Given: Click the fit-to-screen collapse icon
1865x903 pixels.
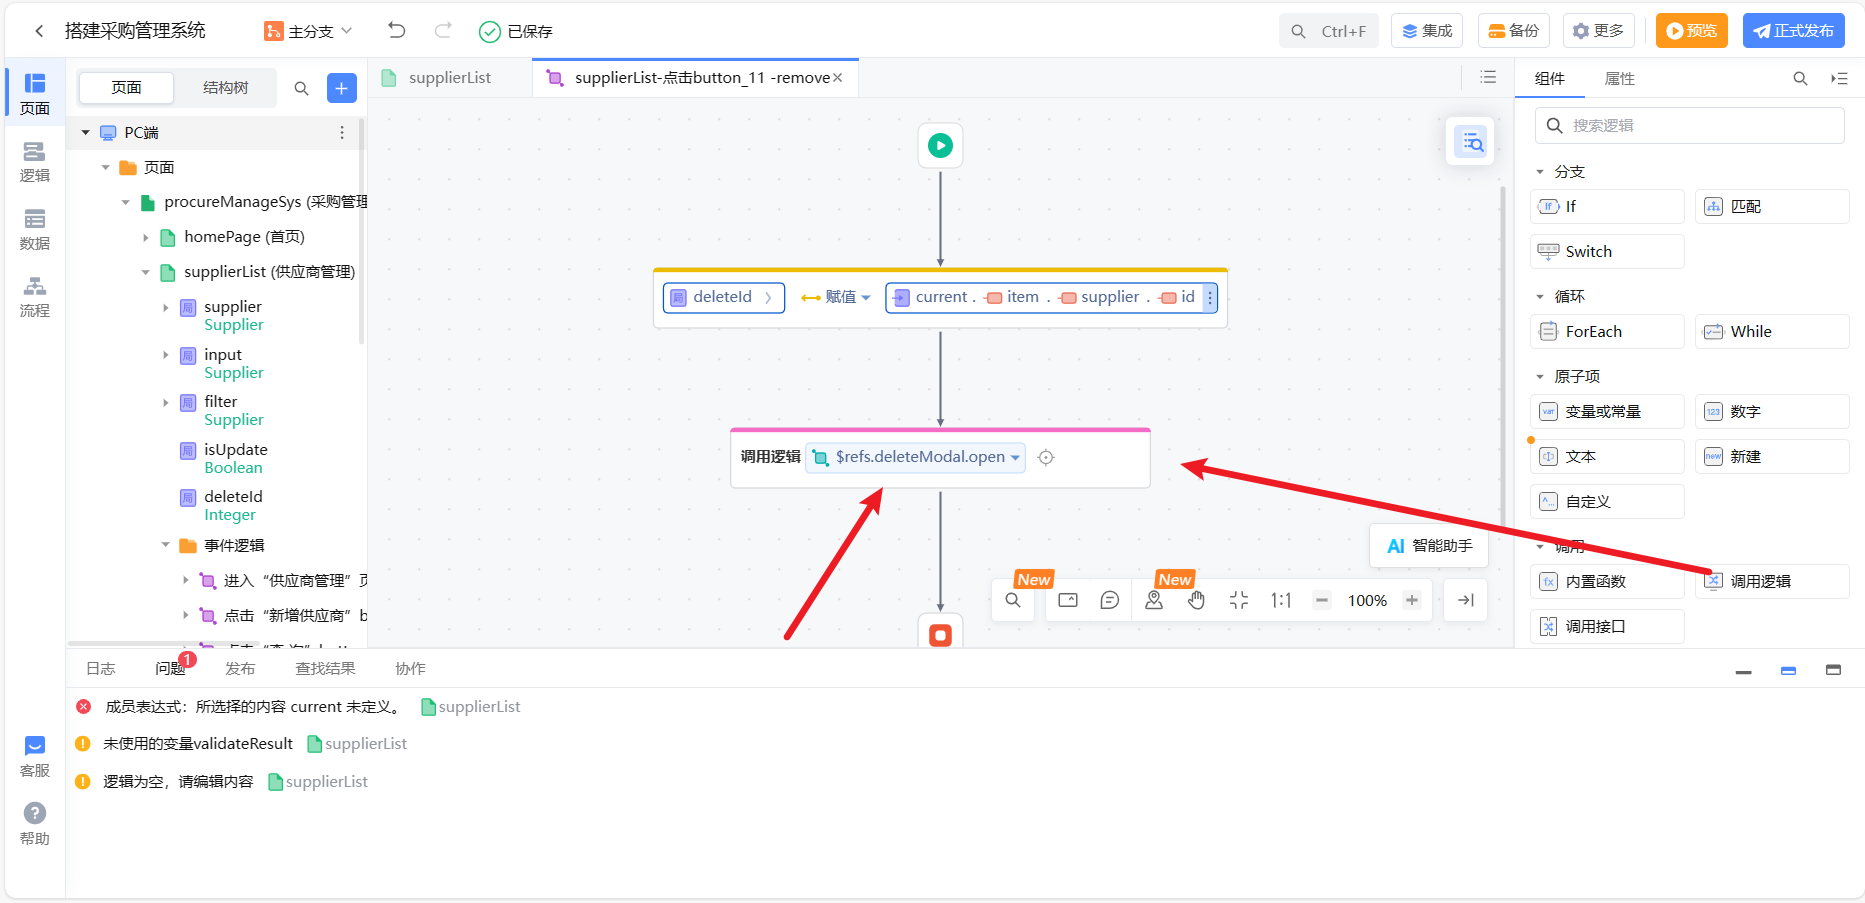Looking at the screenshot, I should pos(1239,600).
